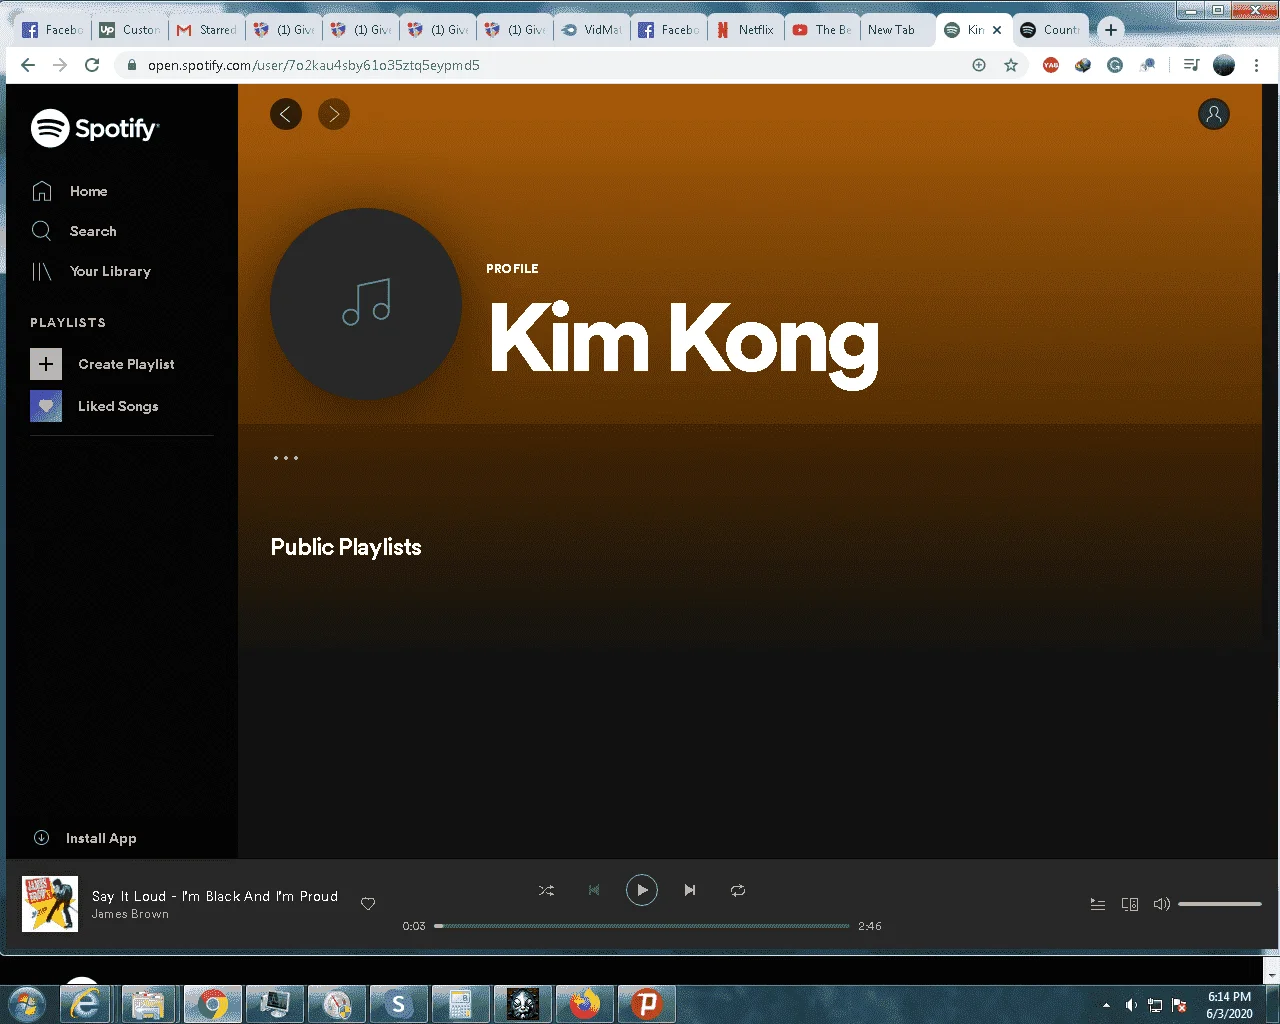
Task: Switch to the Netflix tab
Action: point(746,30)
